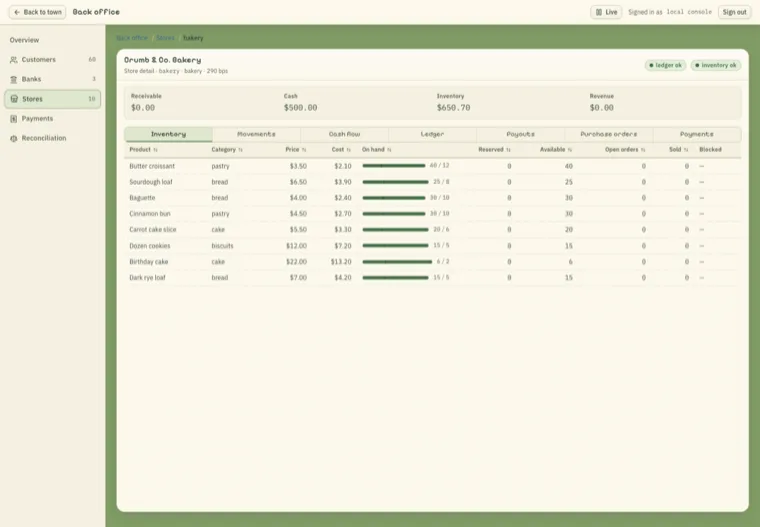
Task: Click the bakery breadcrumb text
Action: point(193,38)
